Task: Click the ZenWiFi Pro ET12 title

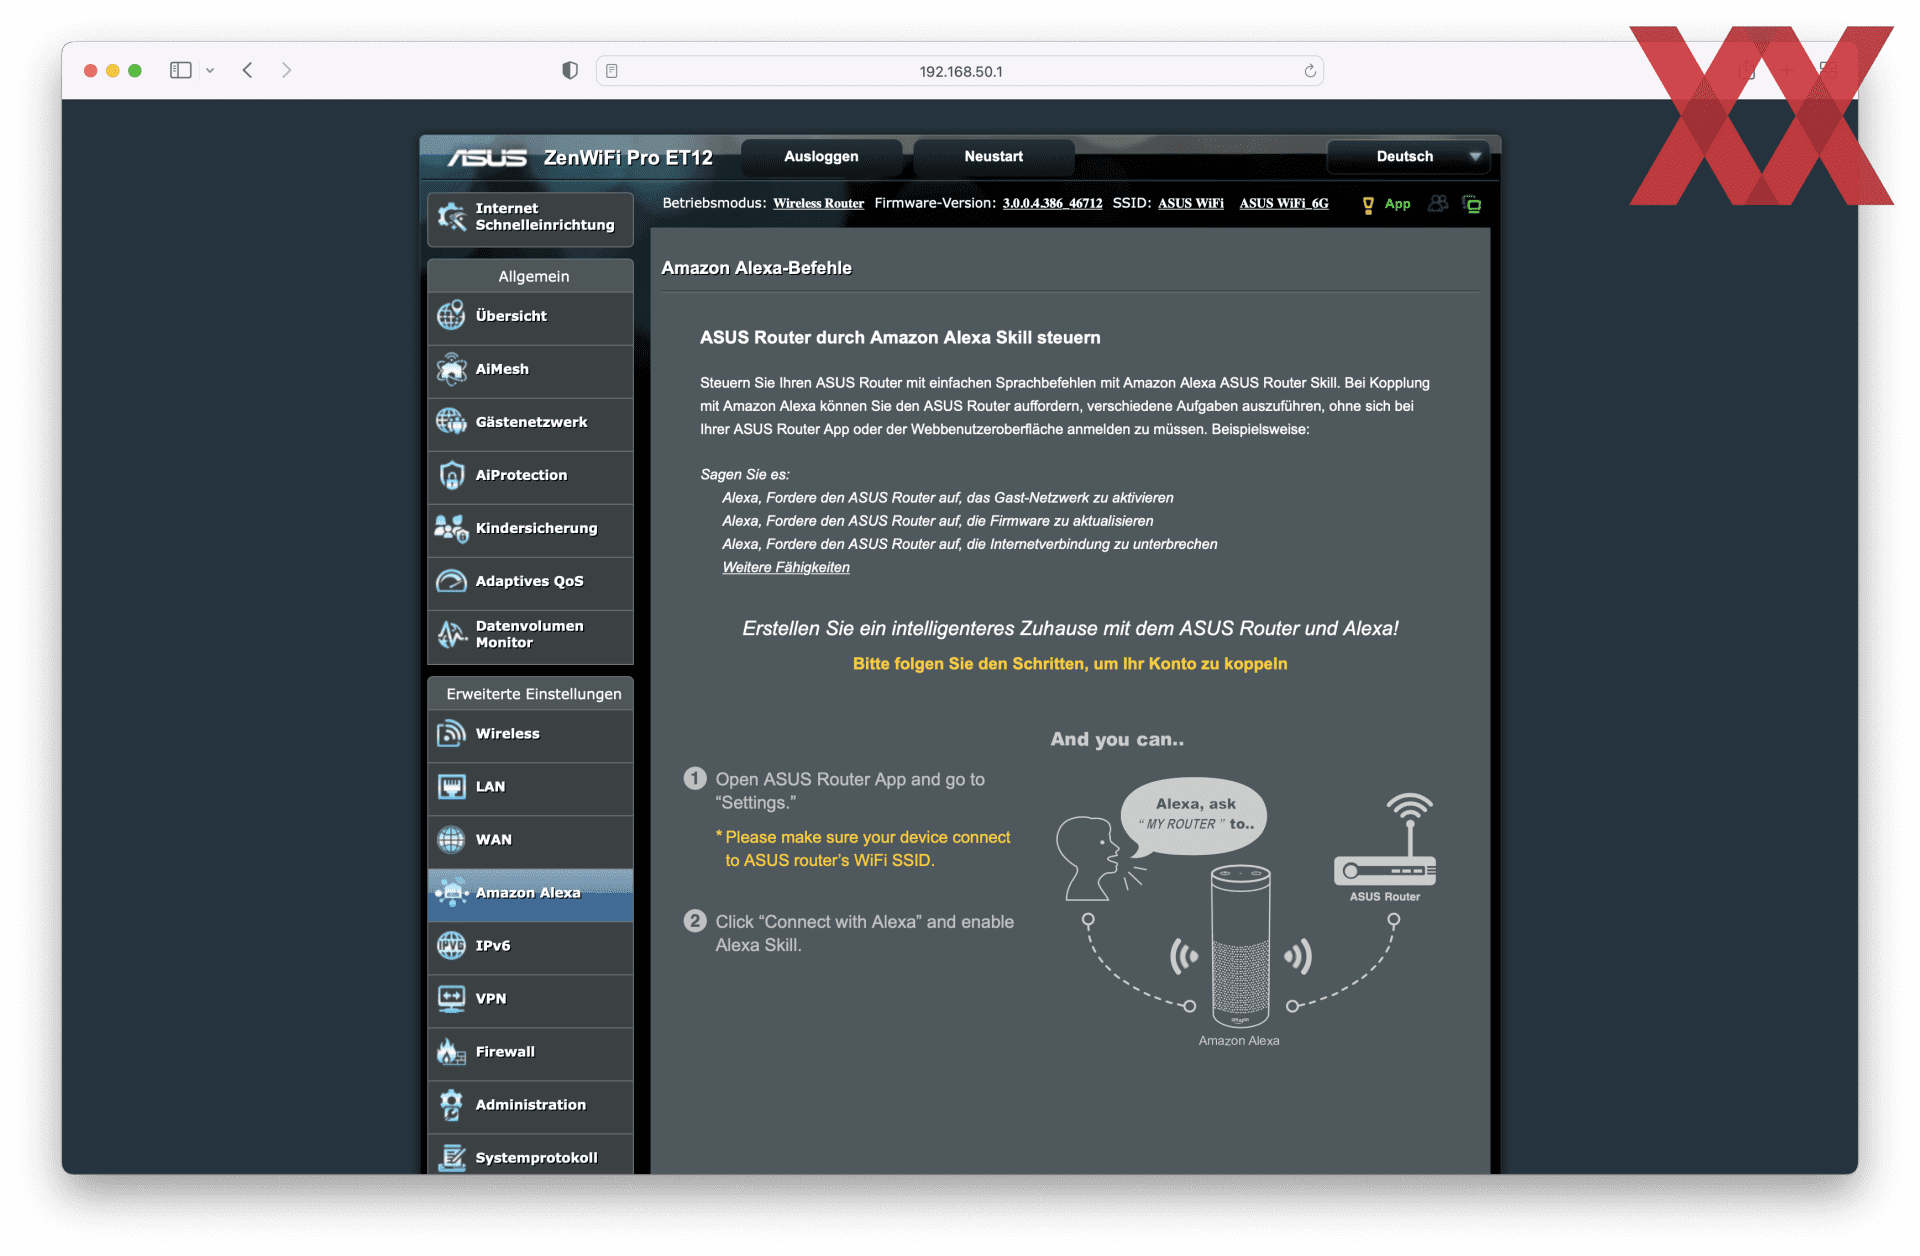Action: tap(628, 158)
